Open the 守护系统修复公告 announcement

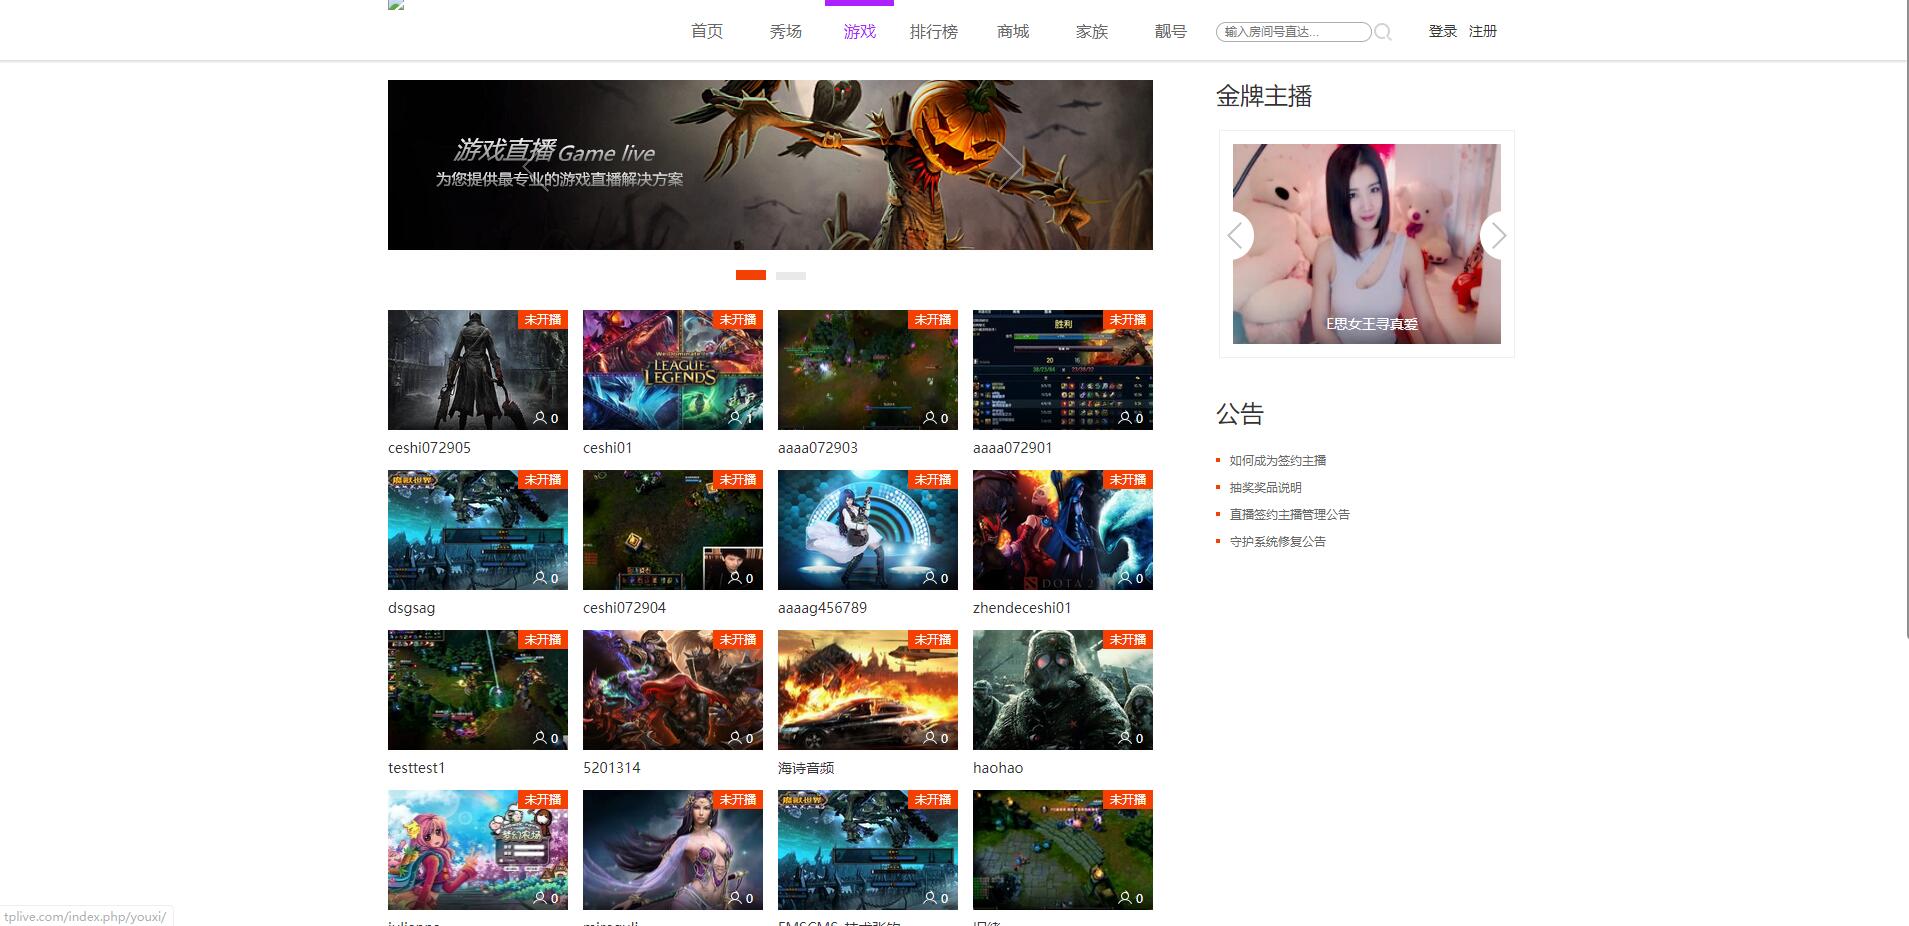click(x=1277, y=542)
